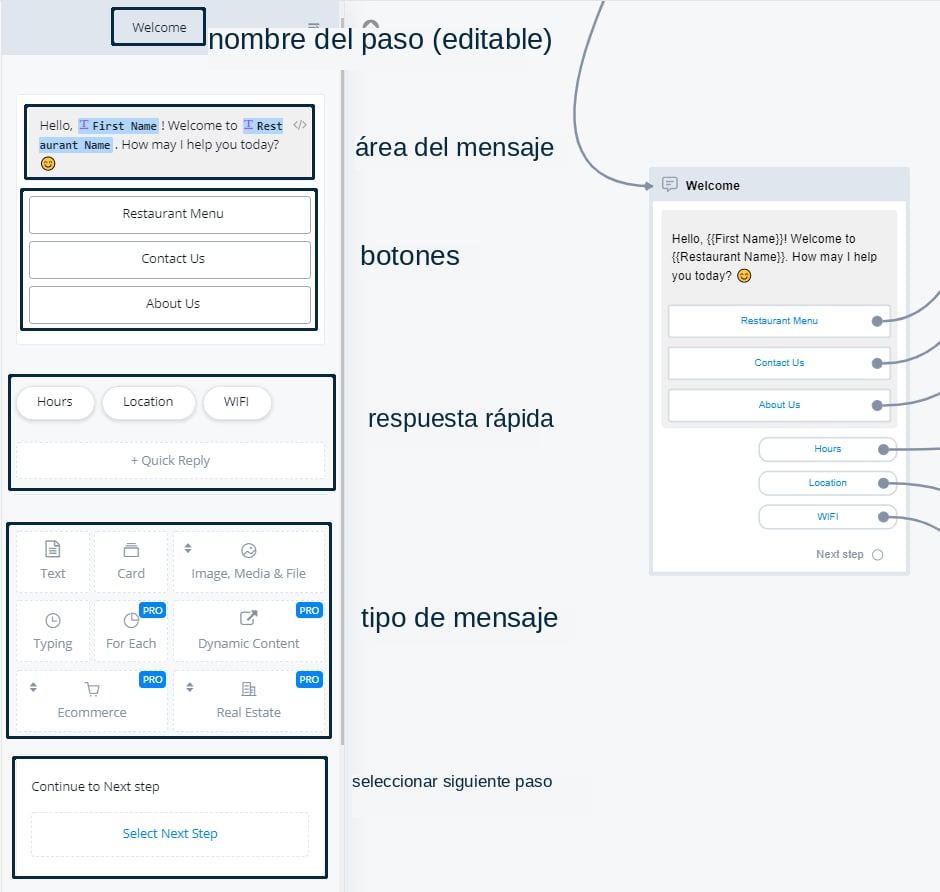The image size is (940, 892).
Task: Click Select Next Step link
Action: coord(170,833)
